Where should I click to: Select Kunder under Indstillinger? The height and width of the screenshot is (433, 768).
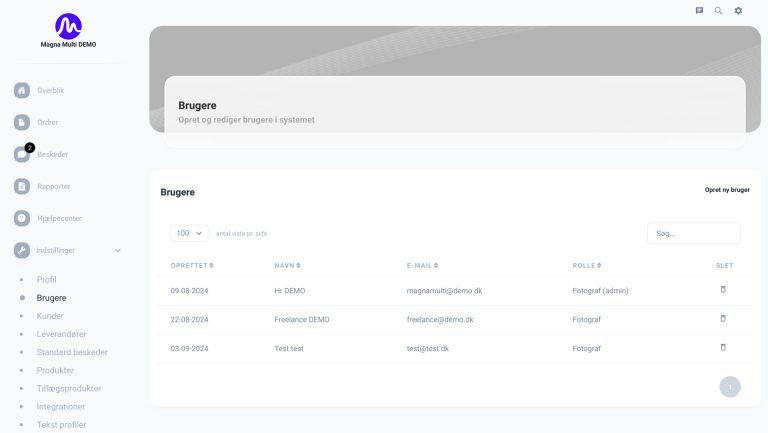pyautogui.click(x=50, y=316)
